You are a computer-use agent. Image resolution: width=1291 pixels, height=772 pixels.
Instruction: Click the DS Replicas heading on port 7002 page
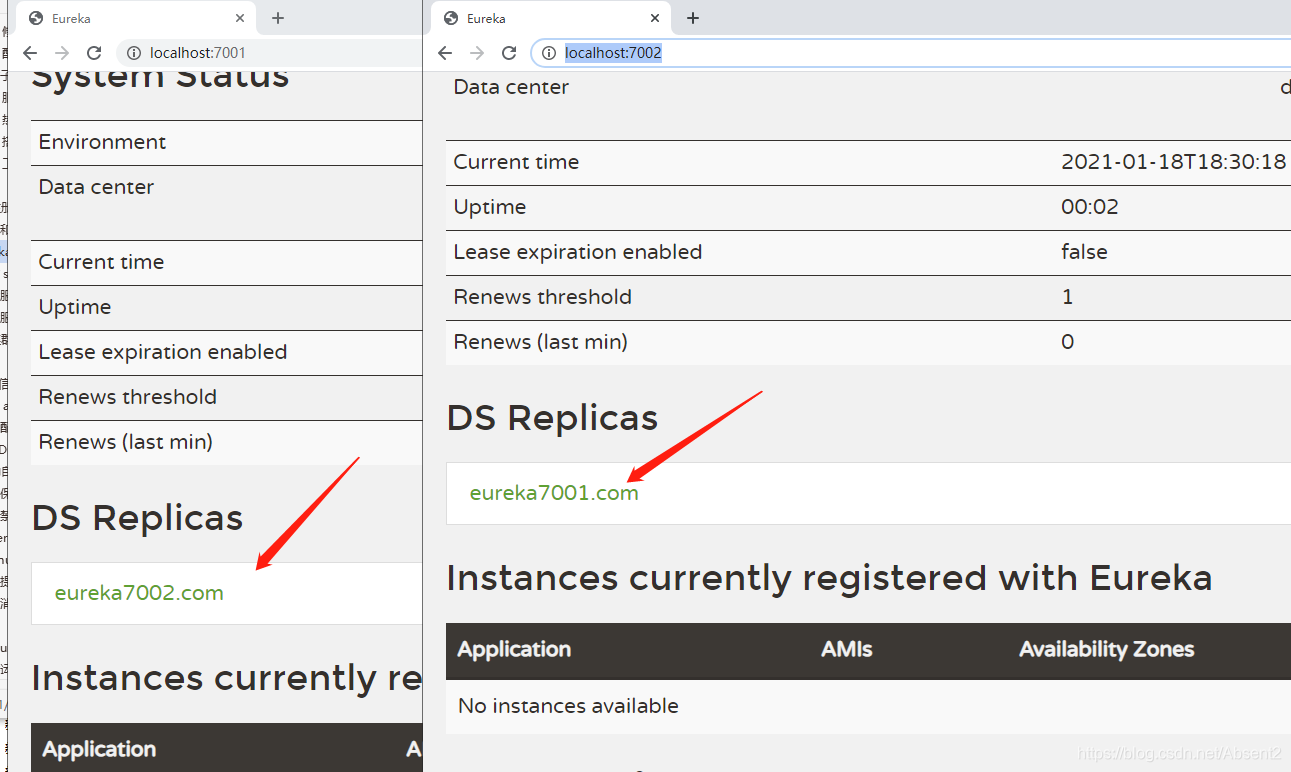click(553, 418)
